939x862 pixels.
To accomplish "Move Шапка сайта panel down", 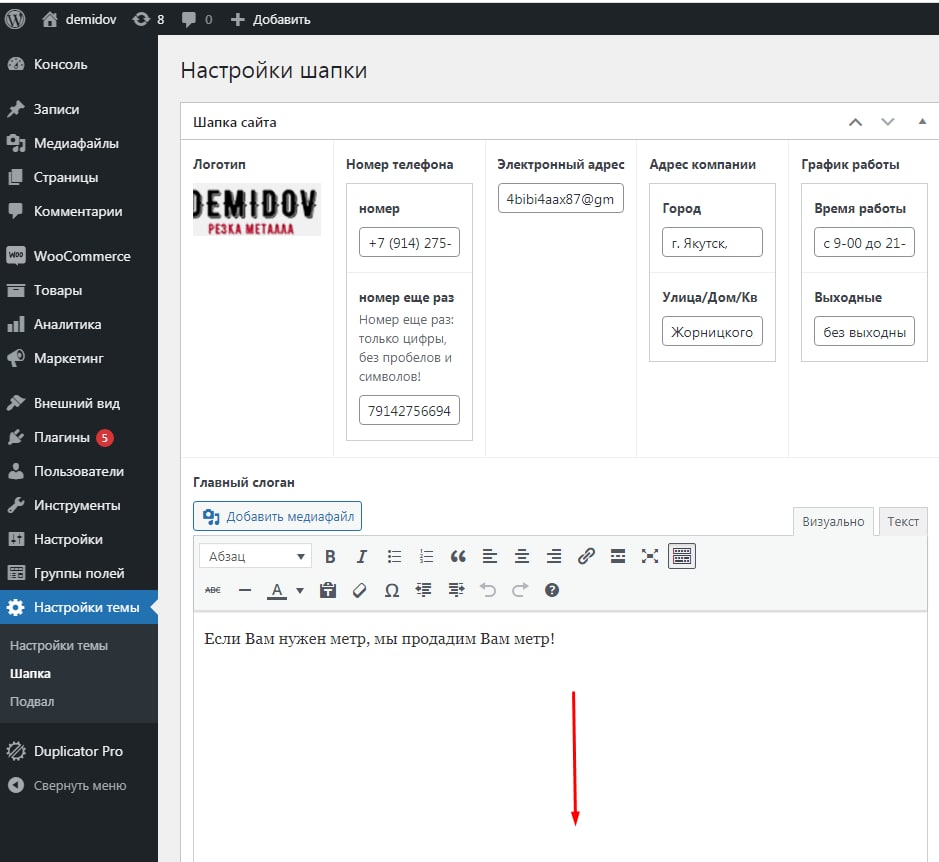I will 887,122.
